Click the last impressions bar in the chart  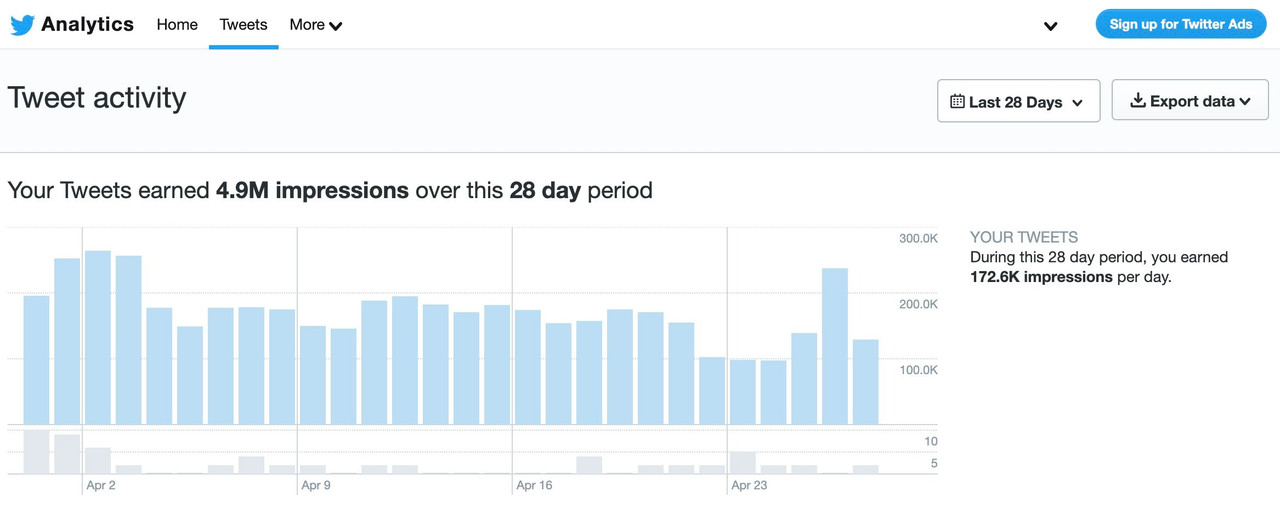(x=866, y=382)
